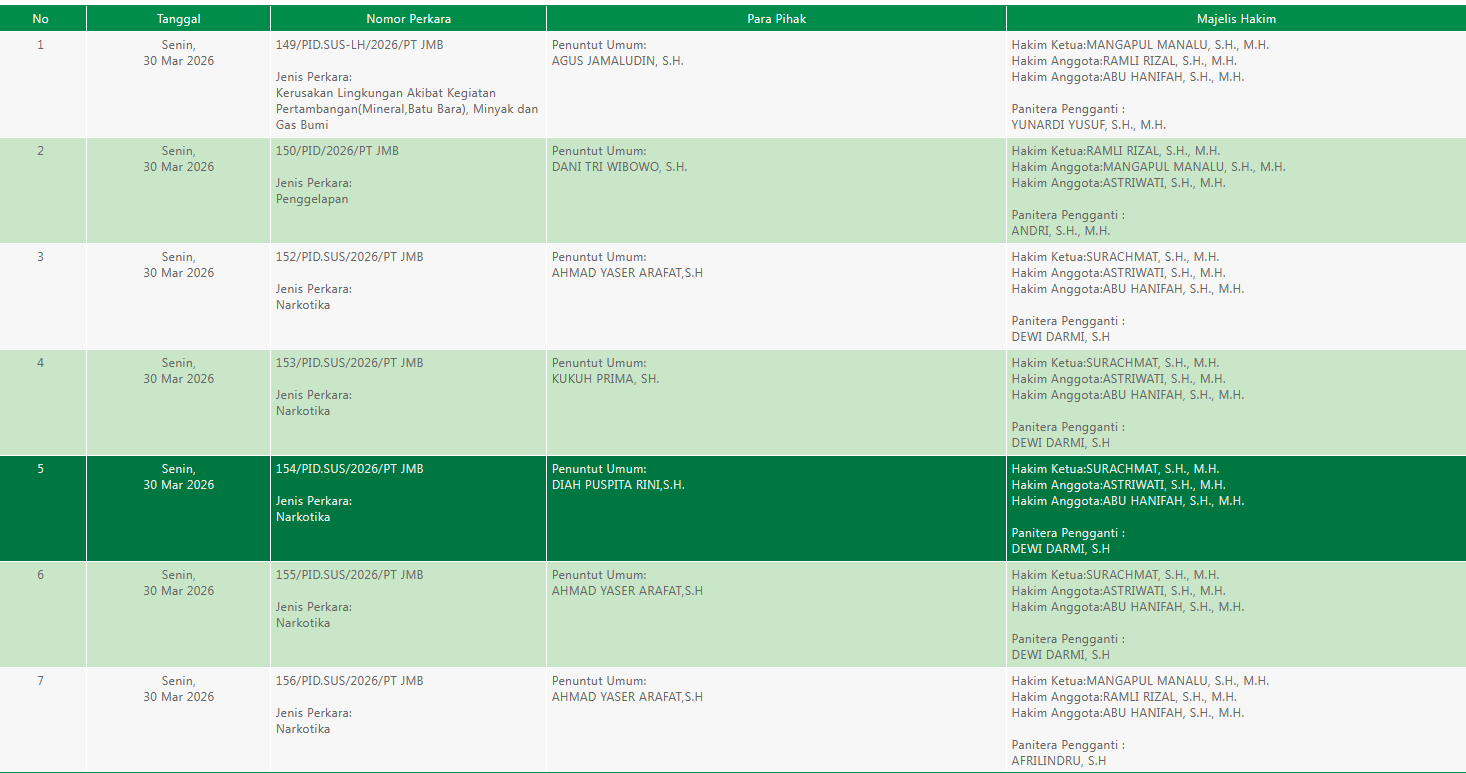Screen dimensions: 1466x773
Task: Click highlighted case 154/PID.SUS/2026/PT JMB
Action: point(349,469)
